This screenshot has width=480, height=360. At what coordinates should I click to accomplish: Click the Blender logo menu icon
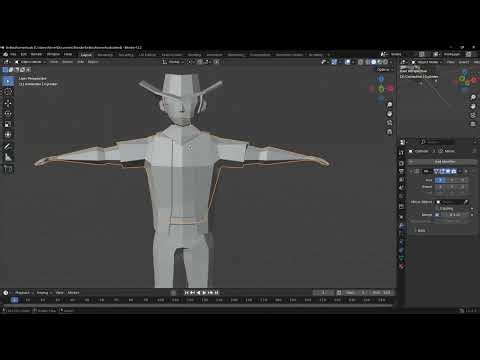point(6,54)
